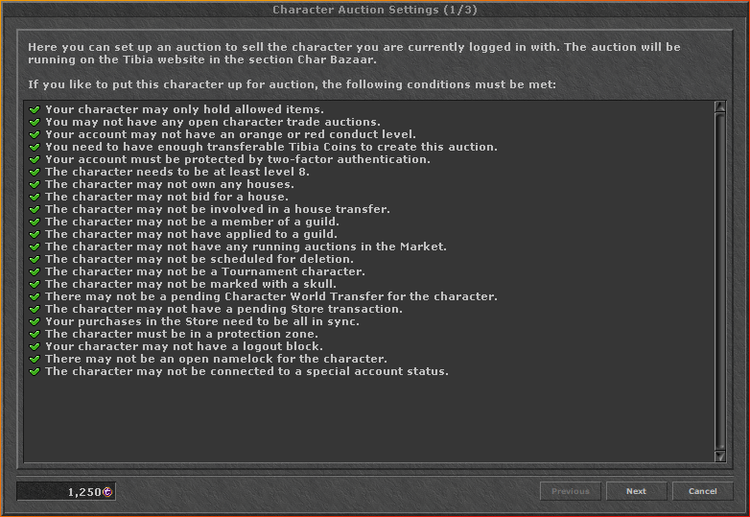
Task: Click checkmark beside 'member of a guild'
Action: pyautogui.click(x=34, y=222)
